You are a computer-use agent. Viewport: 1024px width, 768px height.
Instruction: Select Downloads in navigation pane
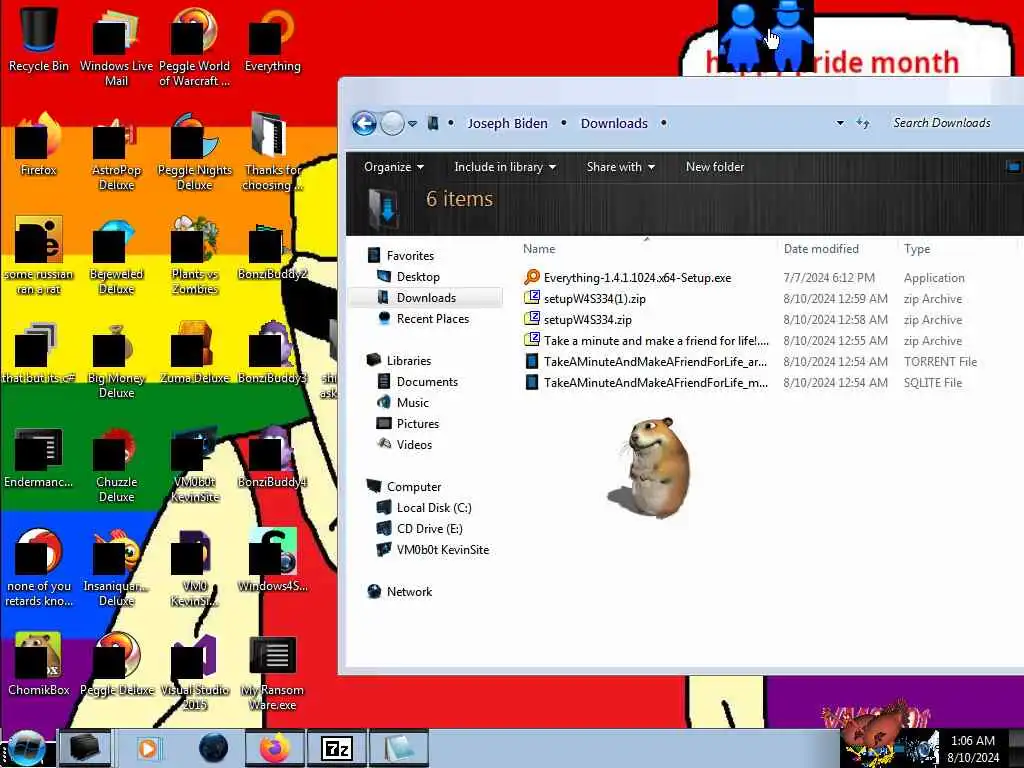pyautogui.click(x=426, y=298)
